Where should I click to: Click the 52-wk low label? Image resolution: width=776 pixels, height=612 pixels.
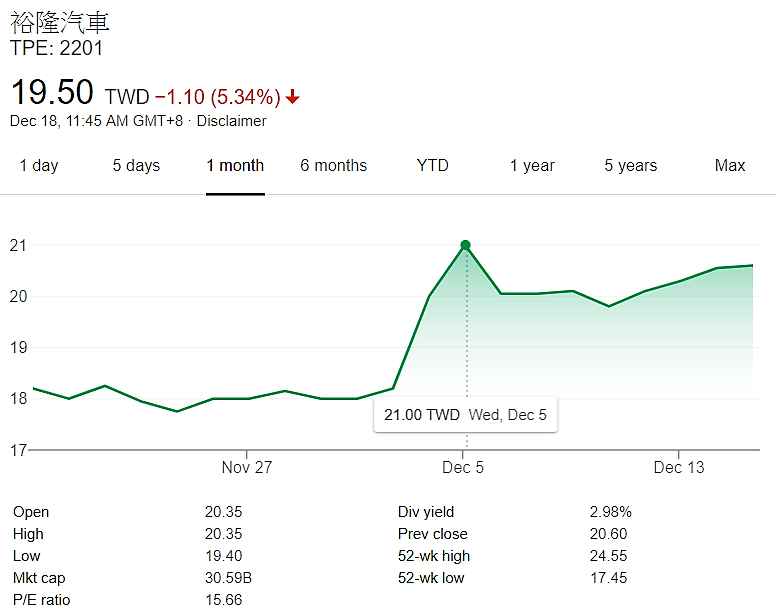click(431, 577)
